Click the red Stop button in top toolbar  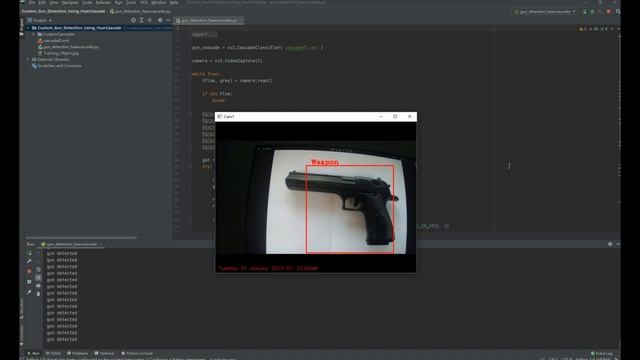click(x=609, y=12)
